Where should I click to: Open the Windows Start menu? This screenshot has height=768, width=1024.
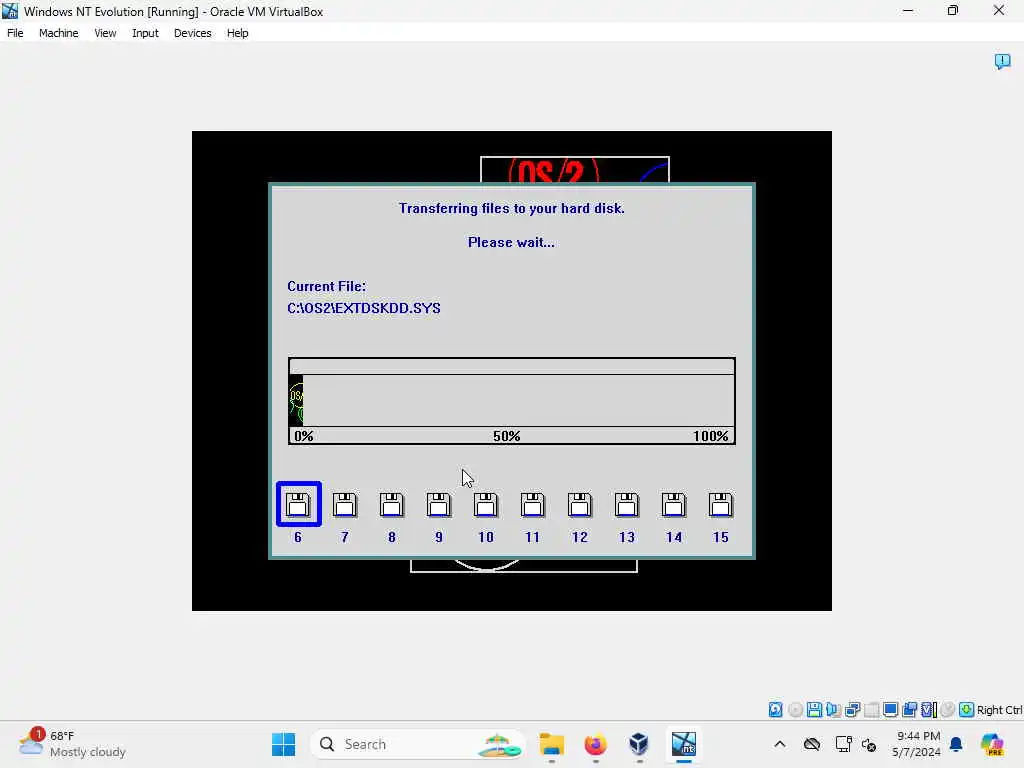click(x=283, y=744)
